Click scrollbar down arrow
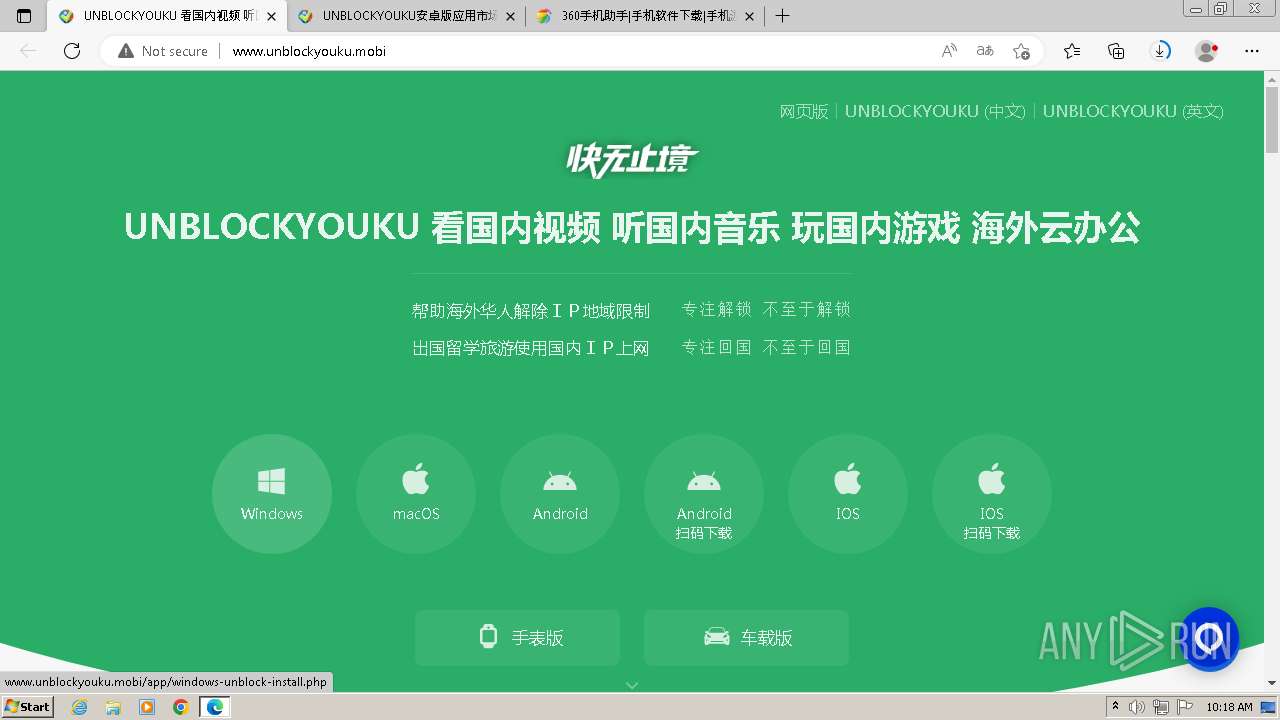1280x720 pixels. coord(1272,683)
